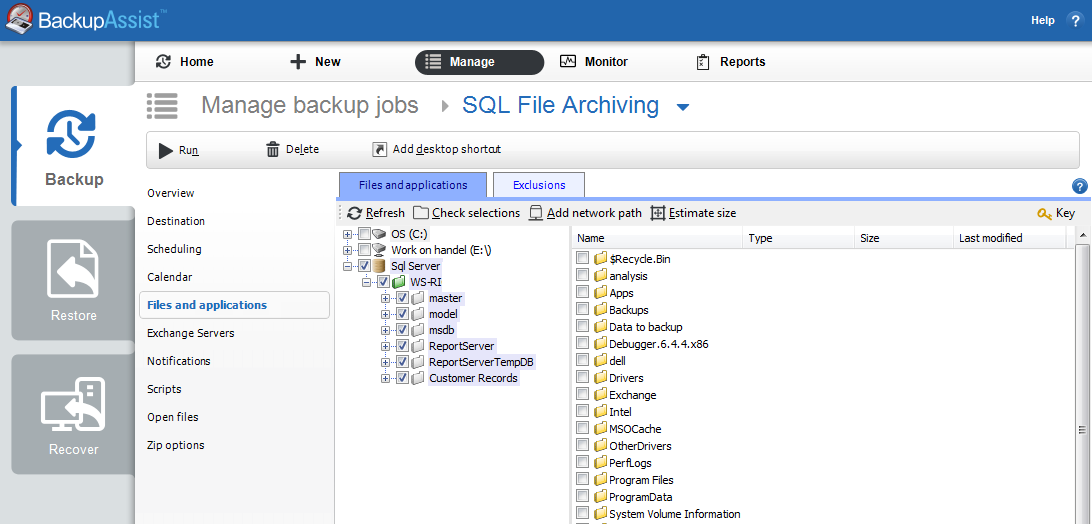Go to the Home tab
The image size is (1092, 524).
(x=185, y=62)
